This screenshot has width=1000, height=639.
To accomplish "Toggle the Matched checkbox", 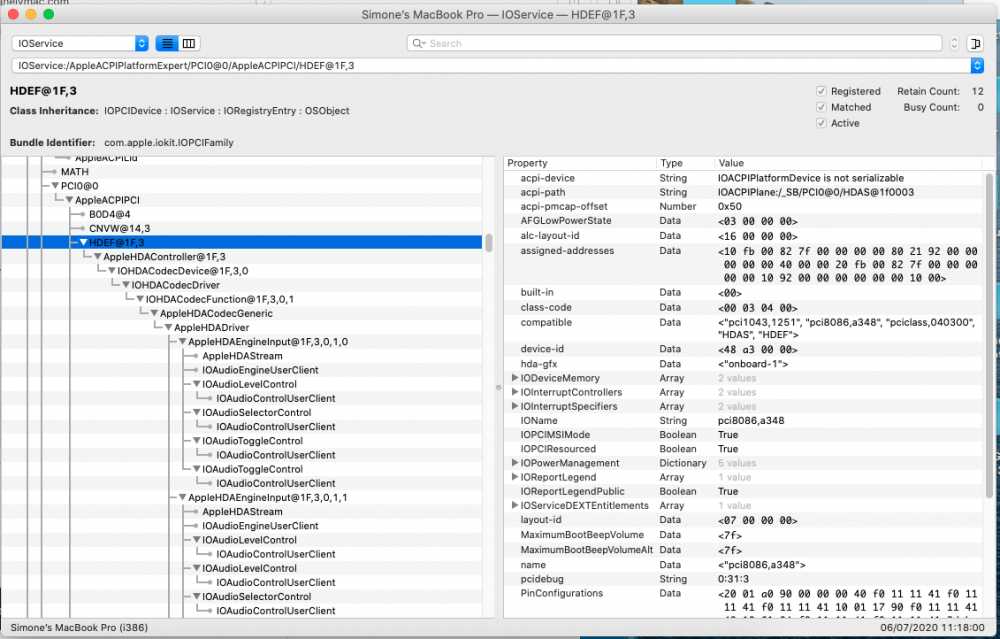I will click(821, 107).
